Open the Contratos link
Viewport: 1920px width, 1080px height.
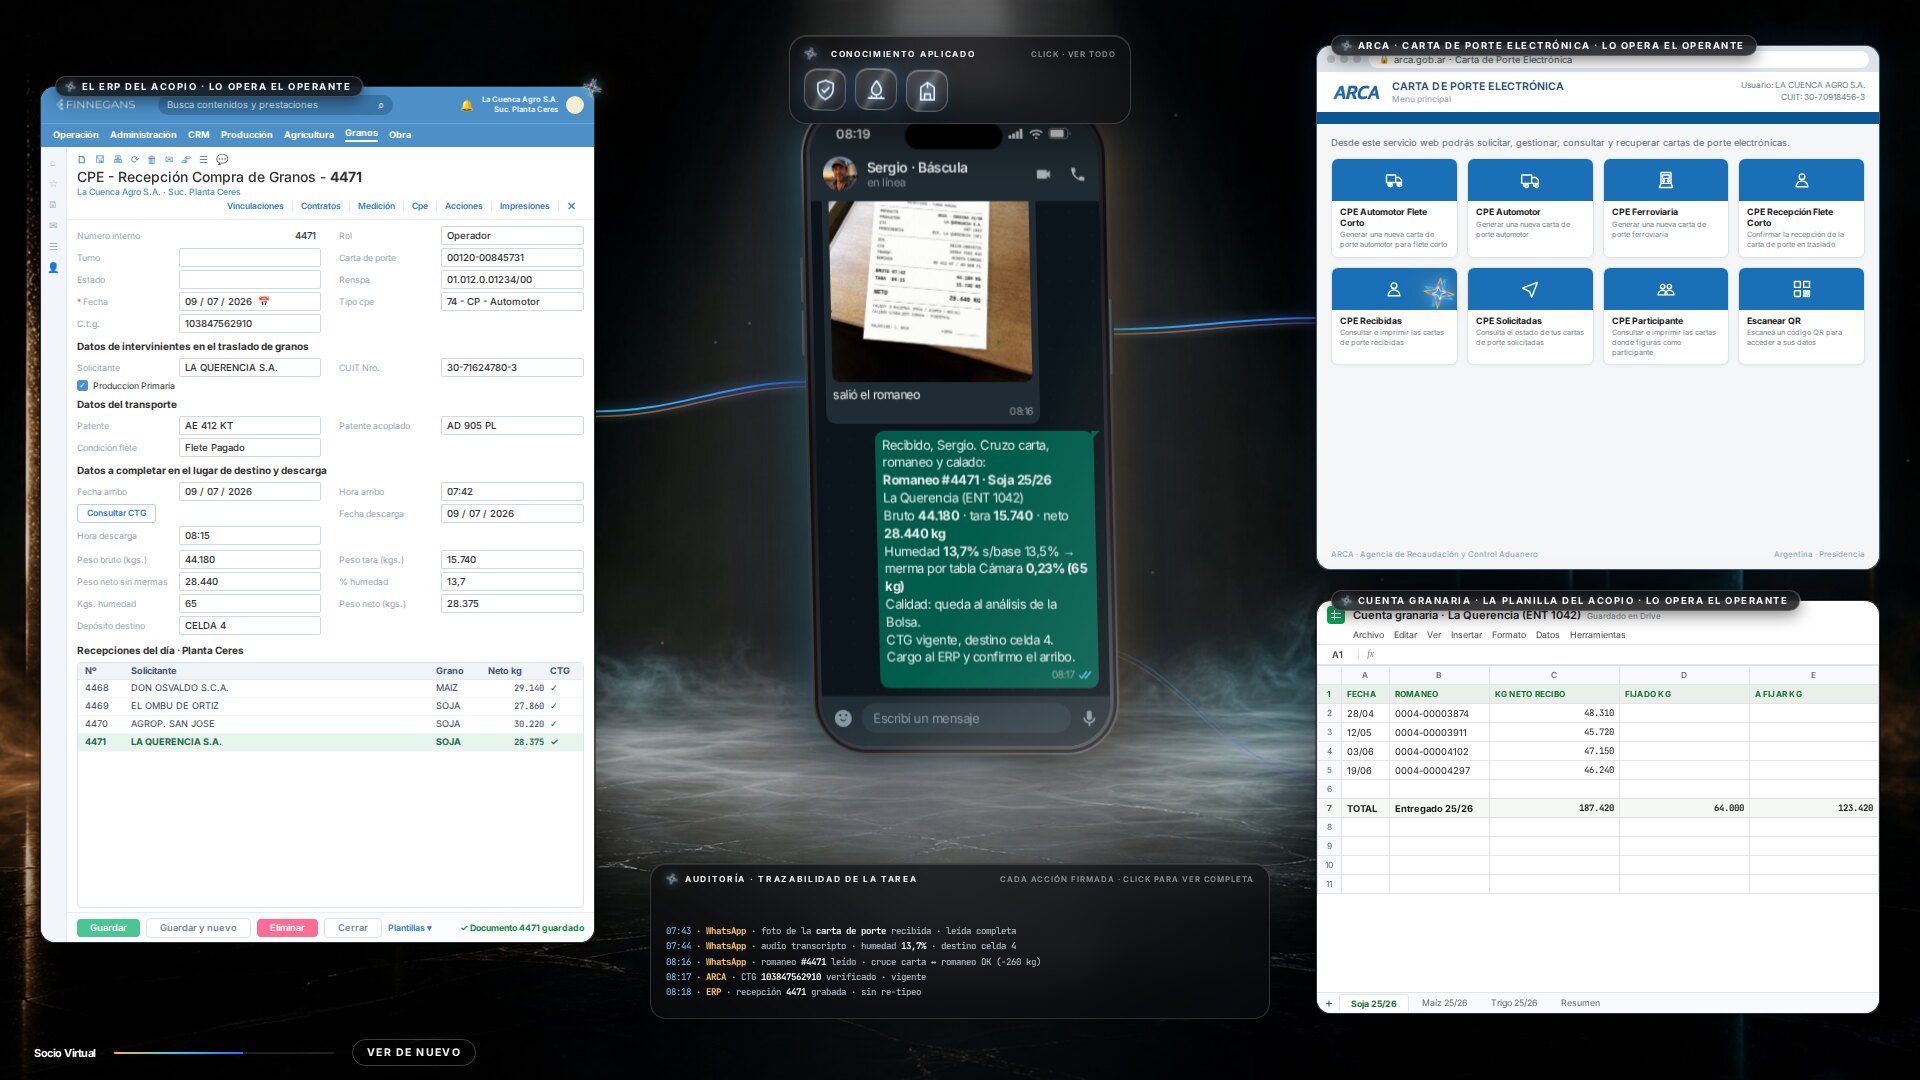click(x=320, y=206)
